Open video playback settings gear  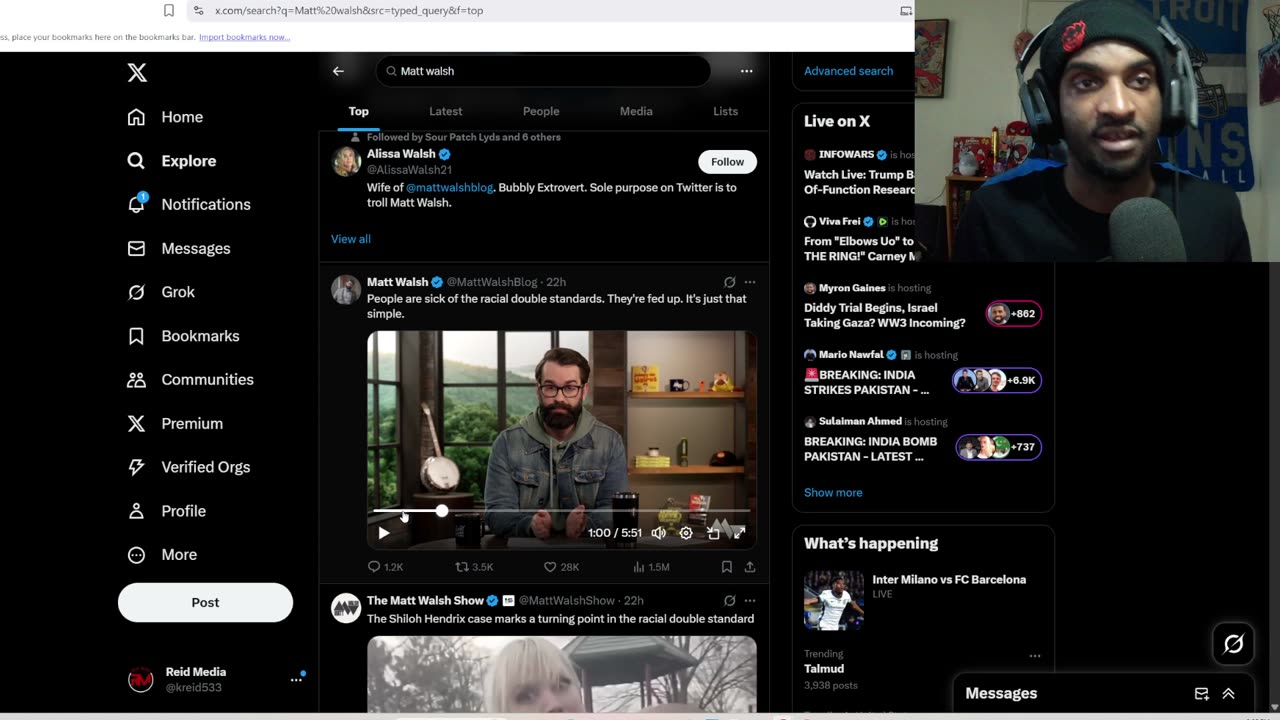tap(686, 533)
